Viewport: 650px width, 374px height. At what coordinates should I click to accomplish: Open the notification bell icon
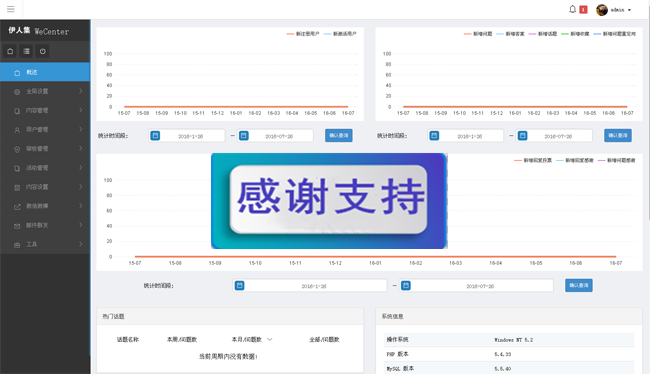point(572,9)
